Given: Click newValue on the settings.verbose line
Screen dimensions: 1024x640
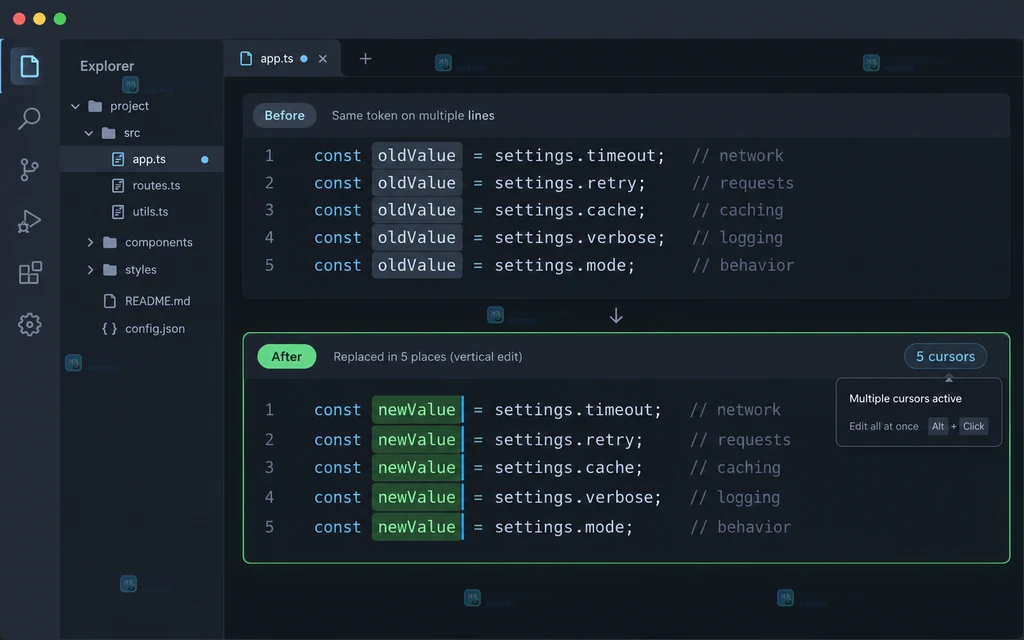Looking at the screenshot, I should point(417,497).
